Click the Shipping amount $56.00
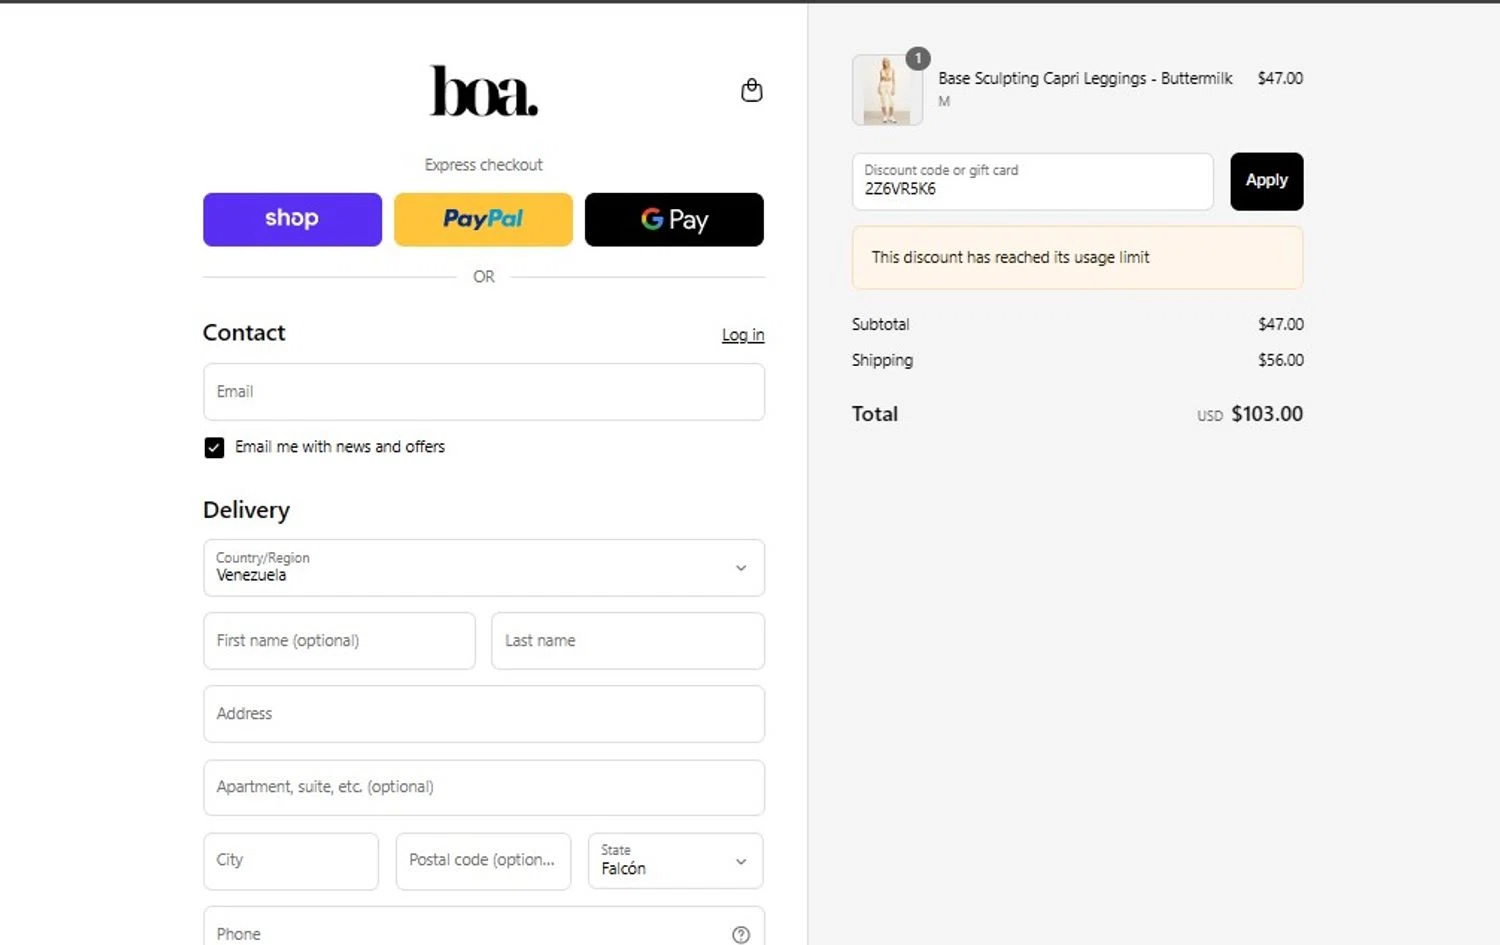 tap(1281, 360)
